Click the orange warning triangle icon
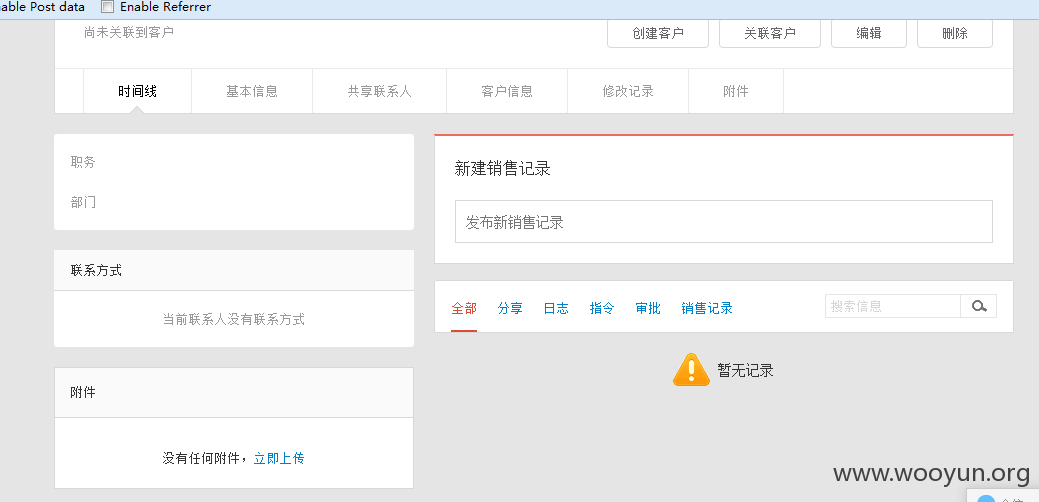This screenshot has width=1039, height=502. (691, 370)
